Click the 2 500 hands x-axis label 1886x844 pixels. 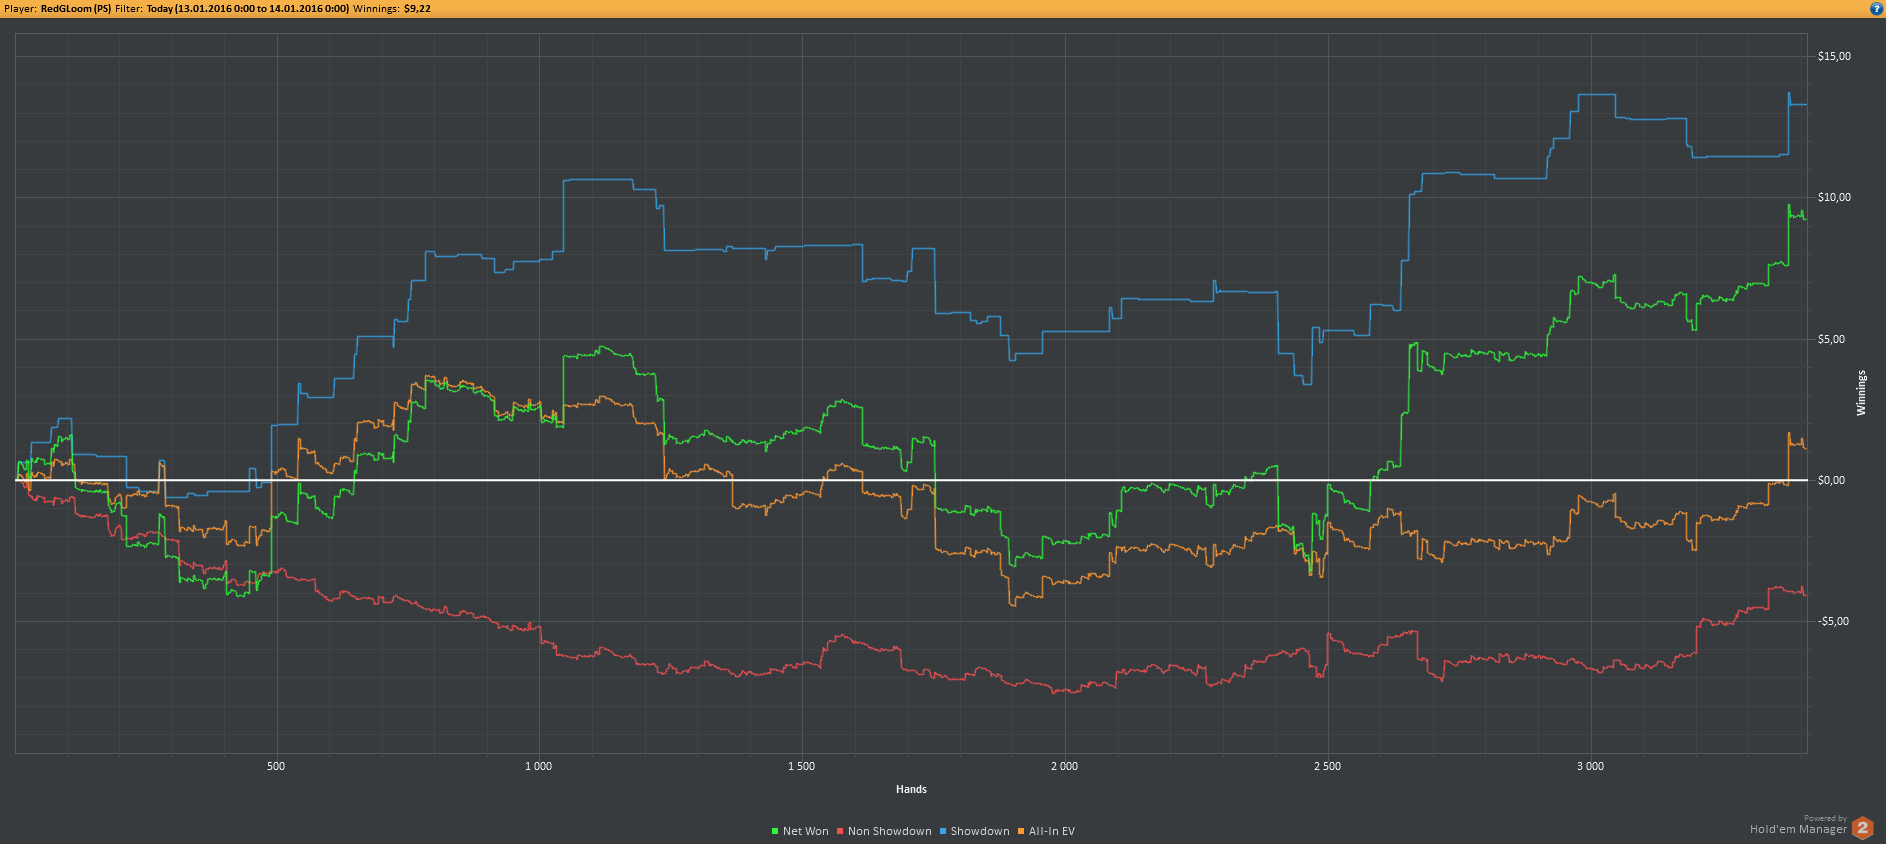tap(1327, 766)
